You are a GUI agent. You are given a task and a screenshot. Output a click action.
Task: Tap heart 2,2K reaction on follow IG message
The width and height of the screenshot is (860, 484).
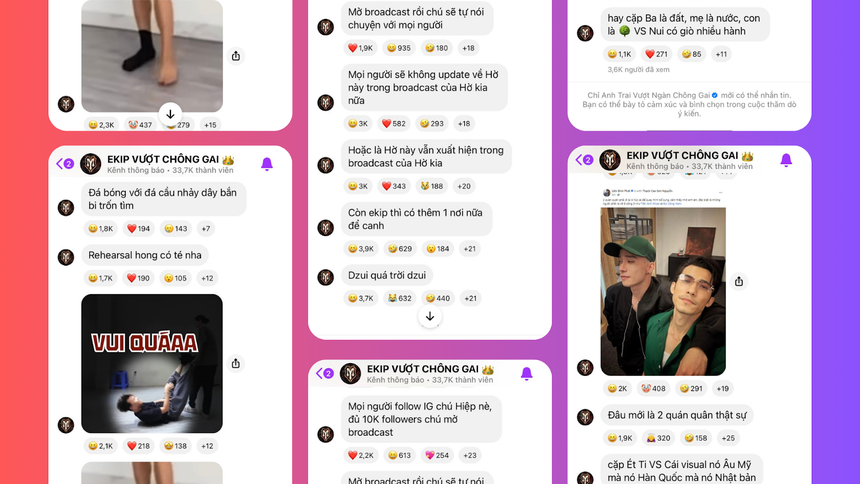pyautogui.click(x=360, y=455)
